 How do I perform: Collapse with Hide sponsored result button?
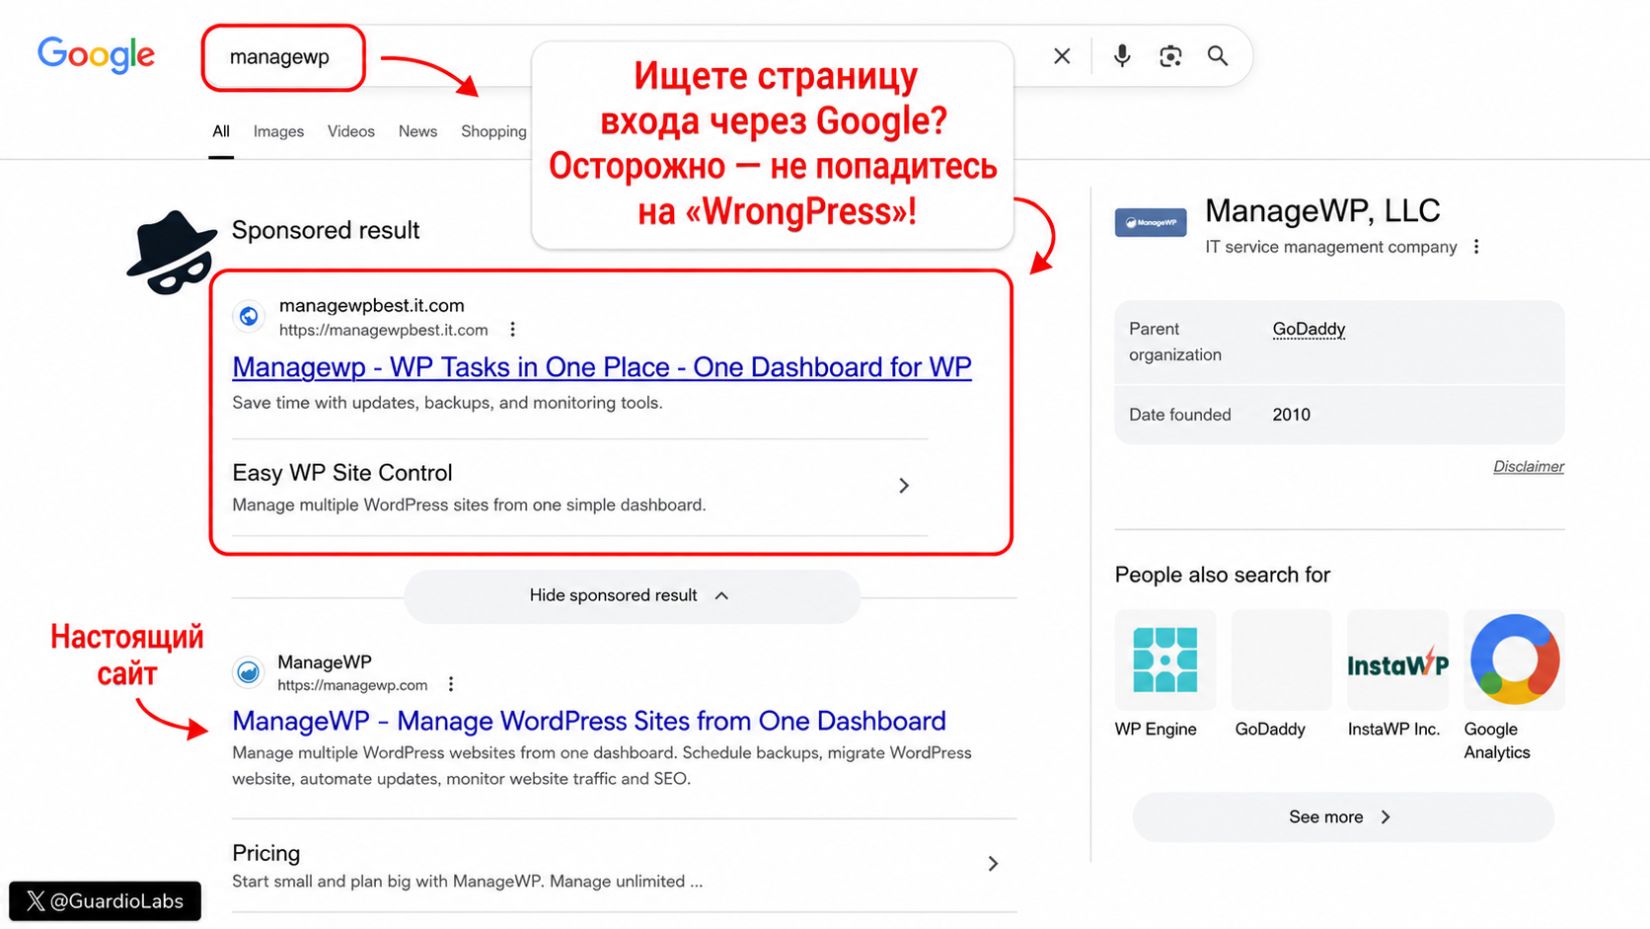[x=631, y=595]
